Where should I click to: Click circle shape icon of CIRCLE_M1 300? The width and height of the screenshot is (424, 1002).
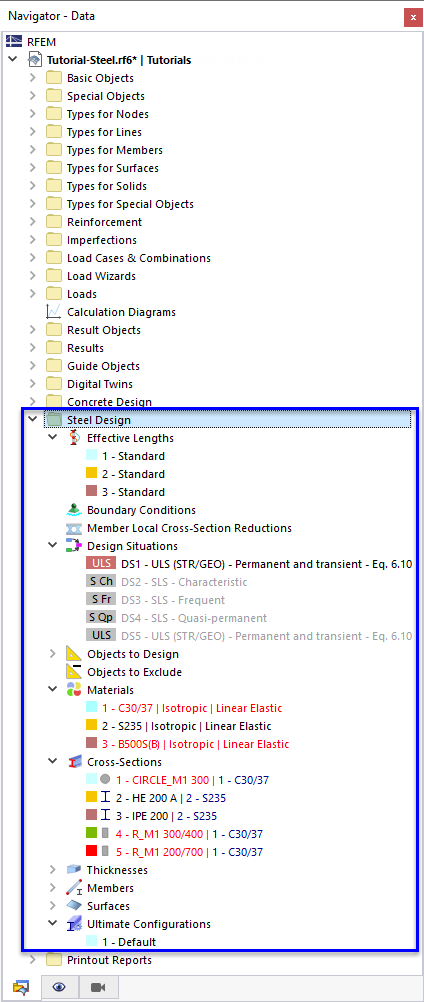point(106,780)
